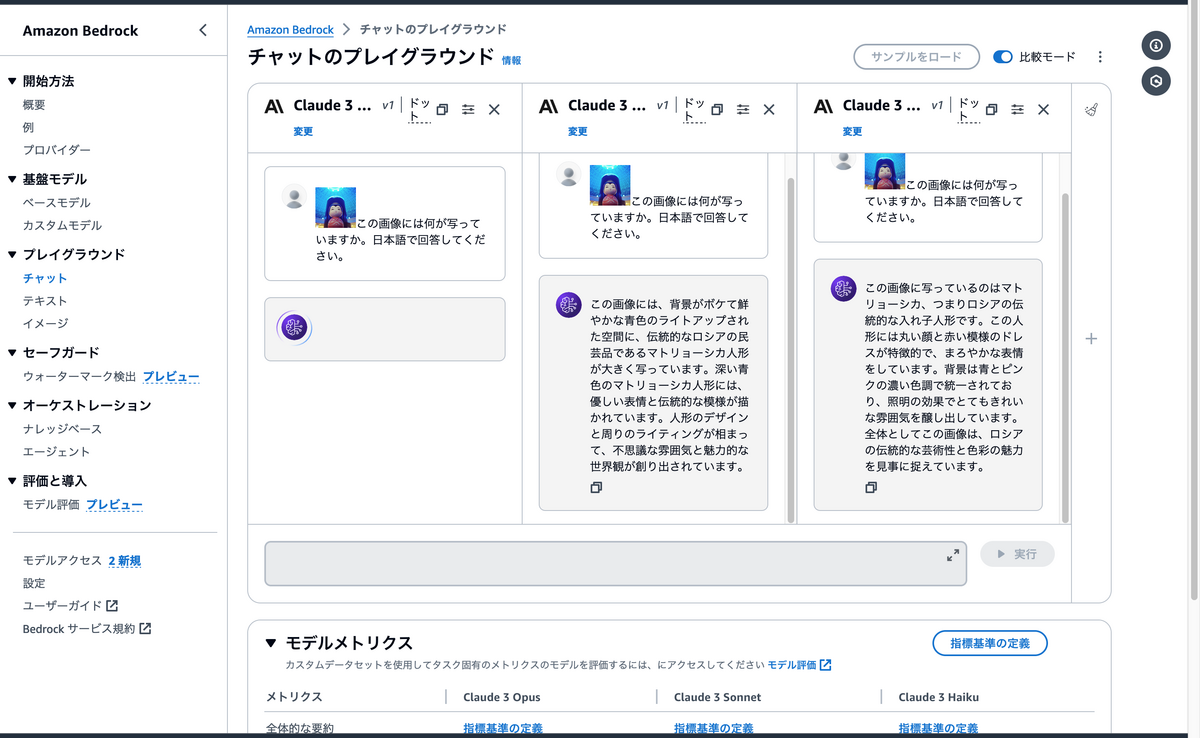The image size is (1200, 738).
Task: Click user avatar icon in left panel message
Action: 294,196
